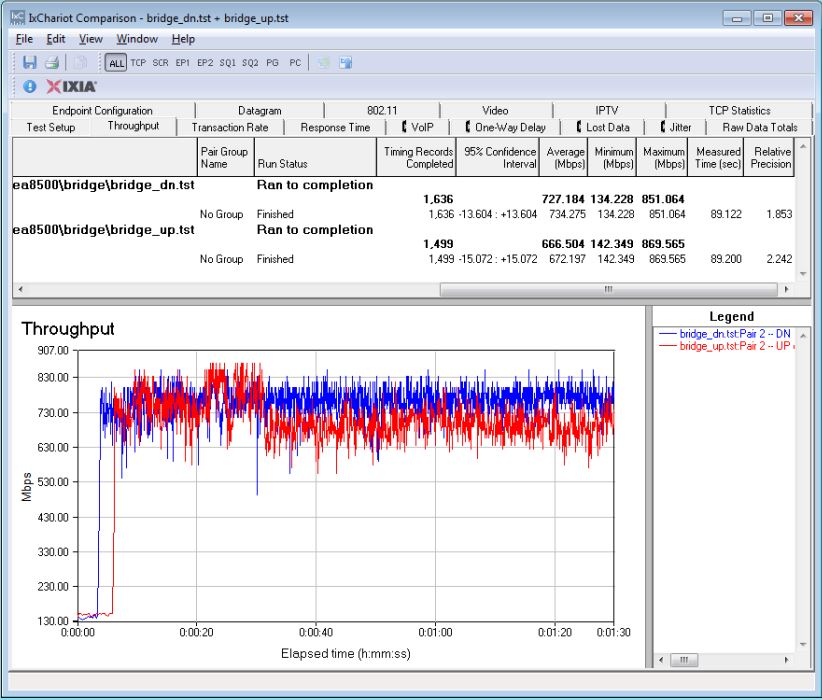Toggle the ALL filter button
Image resolution: width=822 pixels, height=700 pixels.
click(x=116, y=63)
